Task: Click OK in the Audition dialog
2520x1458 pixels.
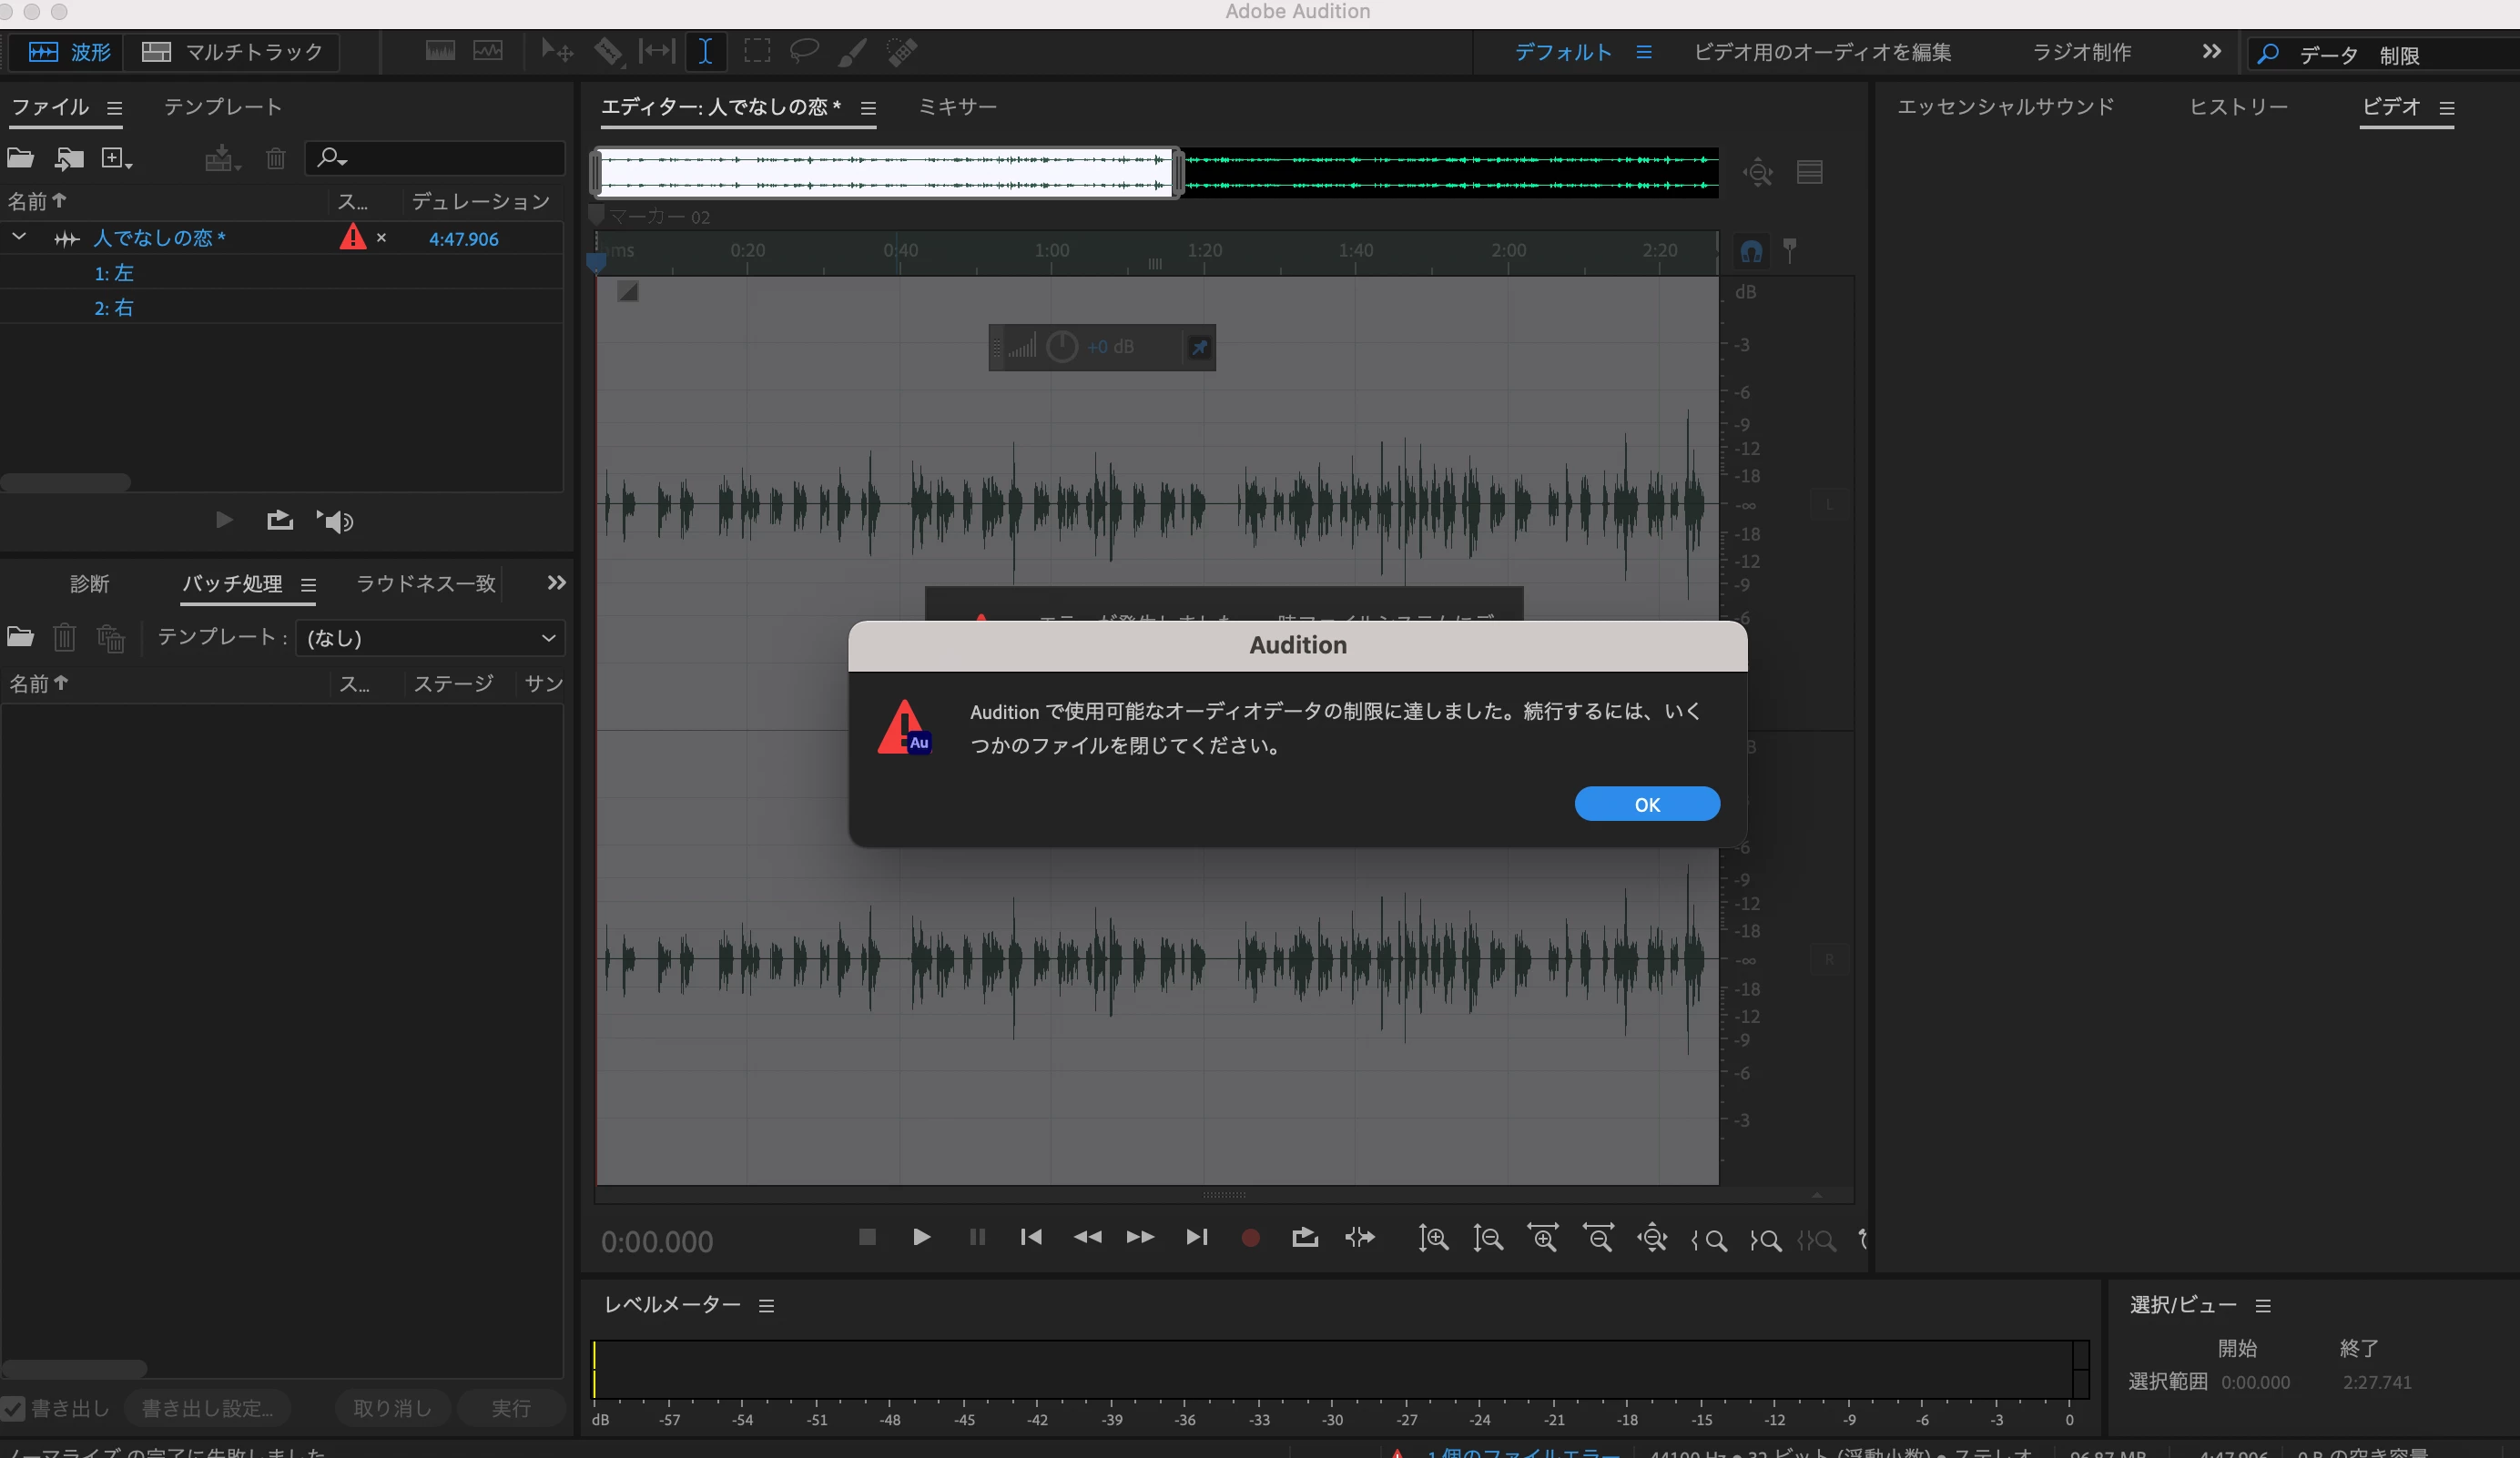Action: pos(1646,804)
